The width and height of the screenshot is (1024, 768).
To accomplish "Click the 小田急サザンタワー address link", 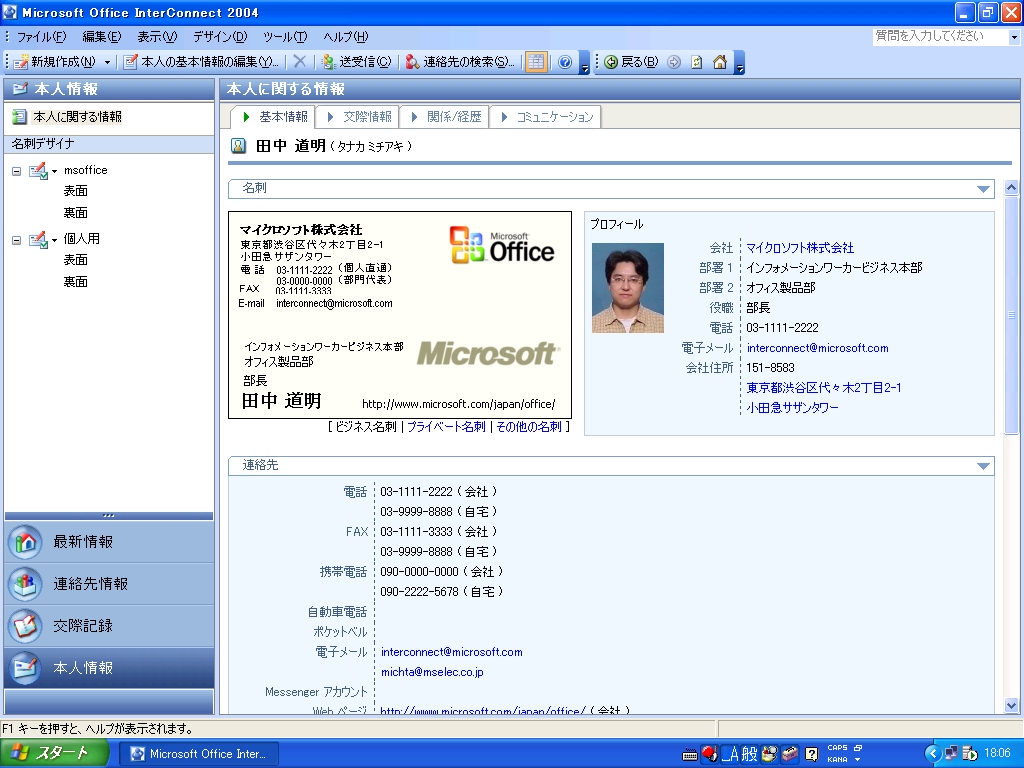I will click(792, 408).
